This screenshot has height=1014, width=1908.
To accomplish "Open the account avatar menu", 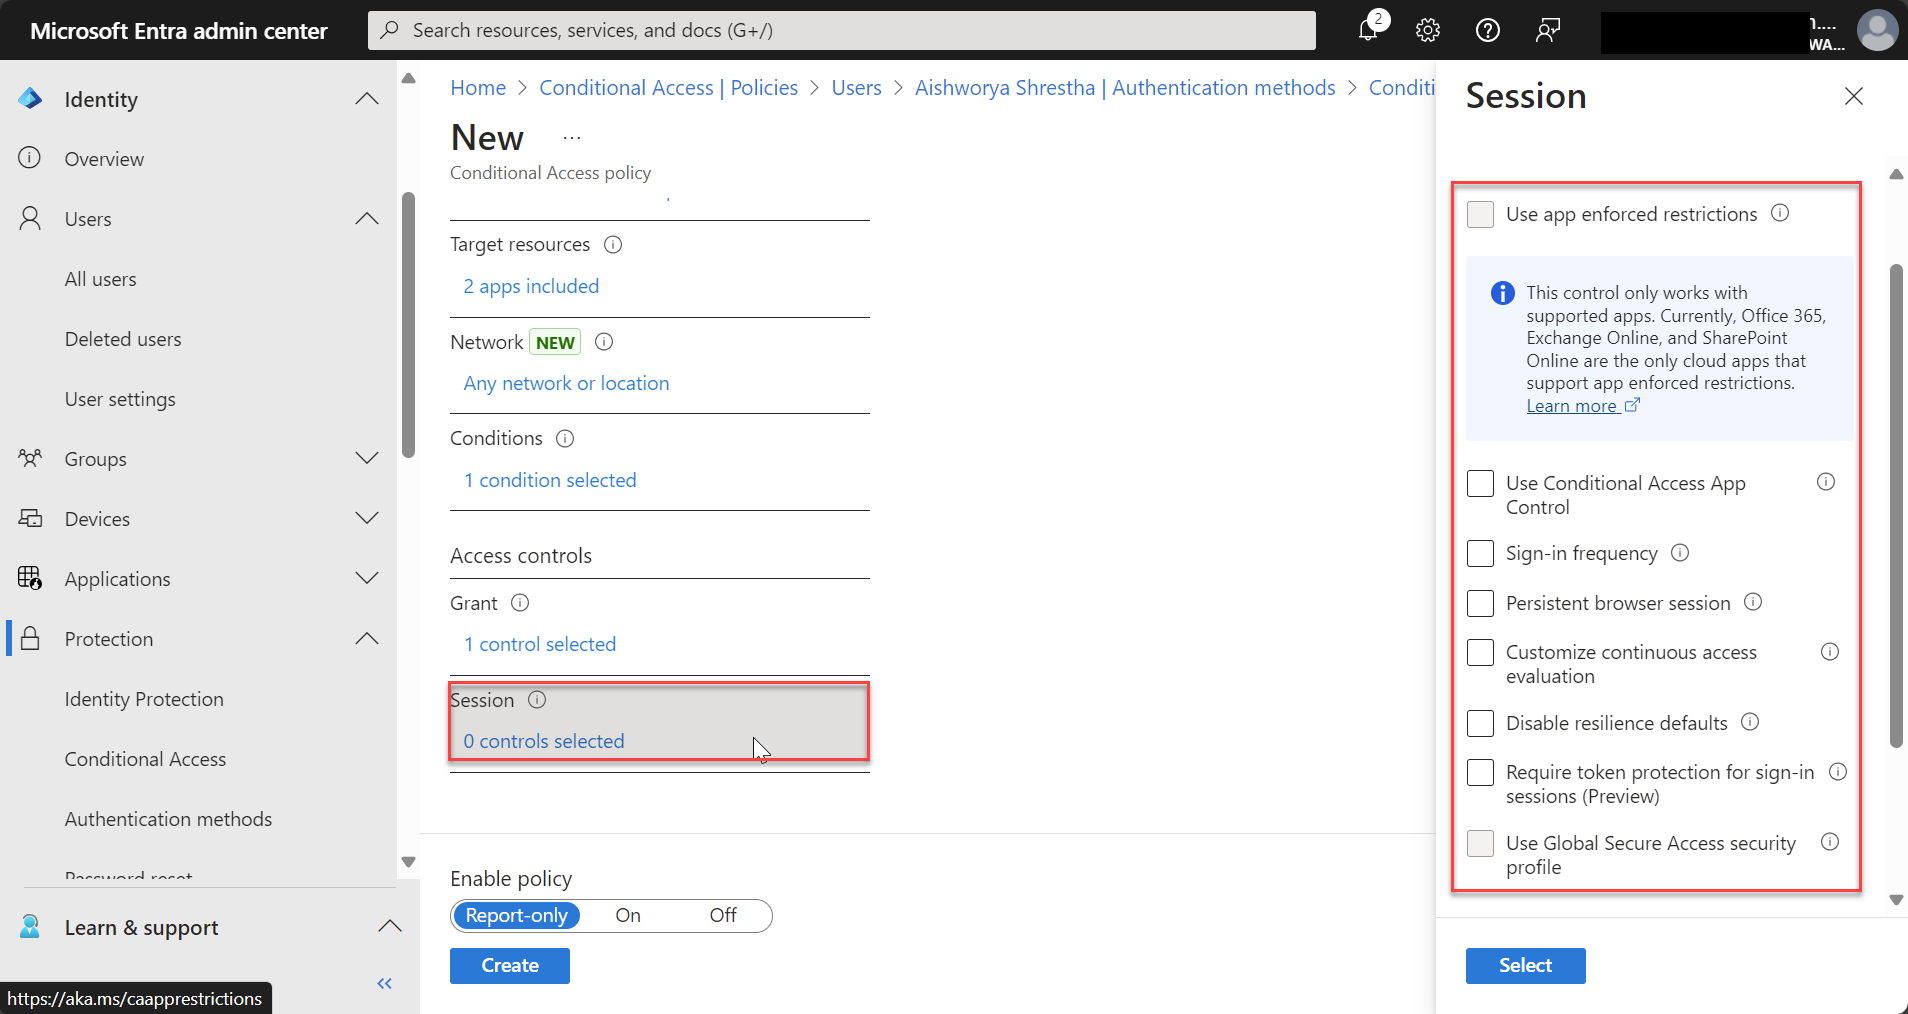I will [x=1877, y=30].
